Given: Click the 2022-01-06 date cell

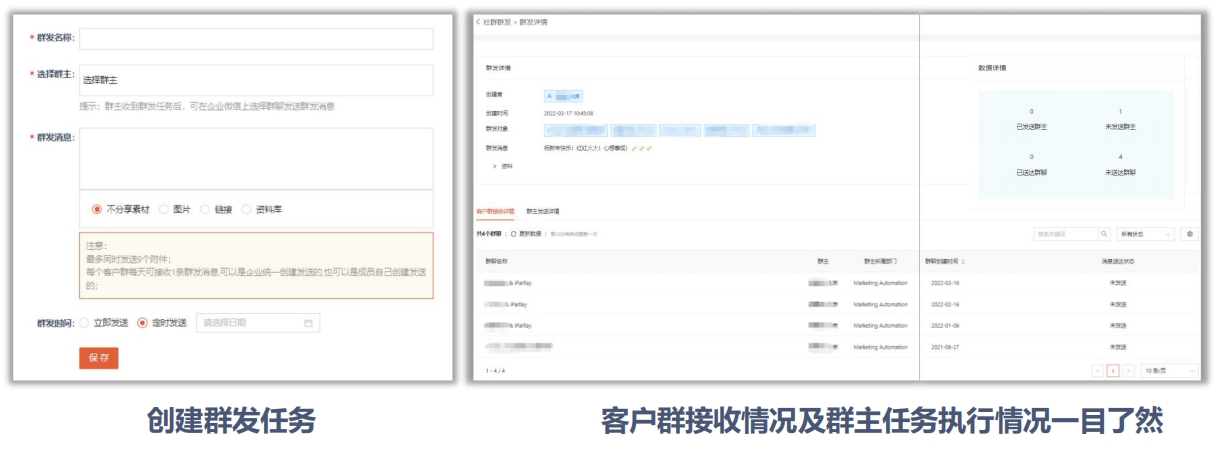Looking at the screenshot, I should (x=945, y=326).
